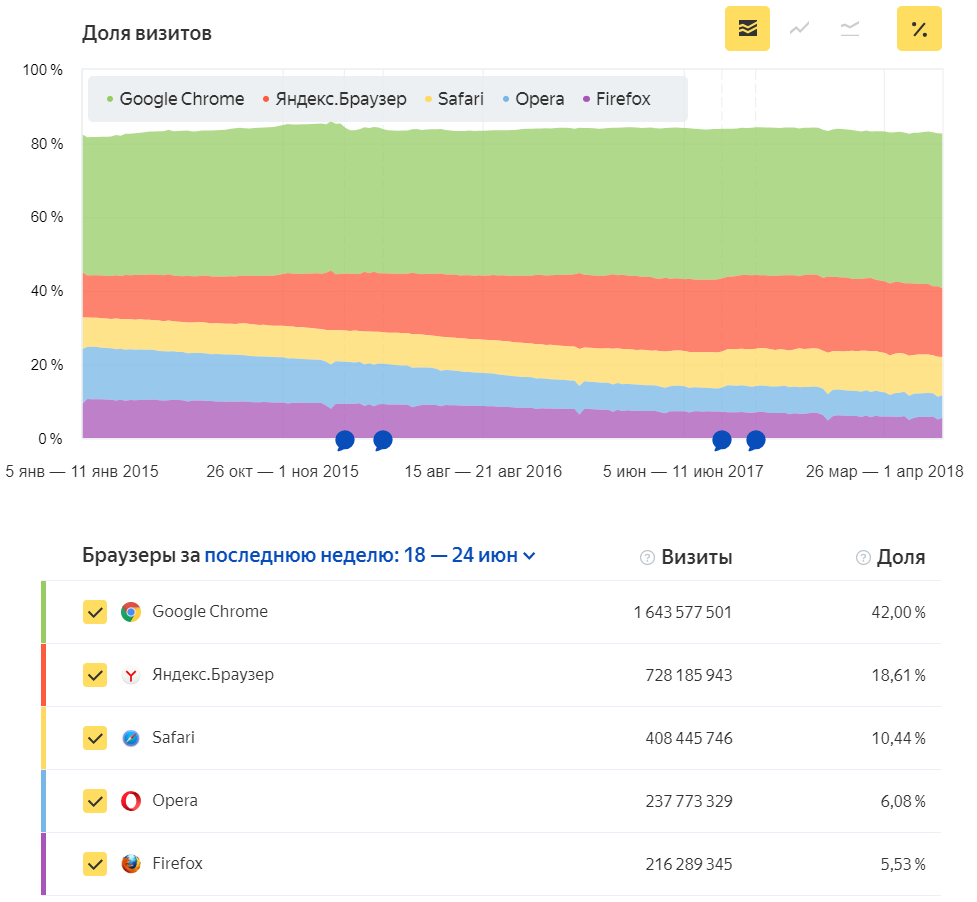
Task: Click the 'последнюю неделю: 18 — 24 июн' link
Action: [361, 555]
